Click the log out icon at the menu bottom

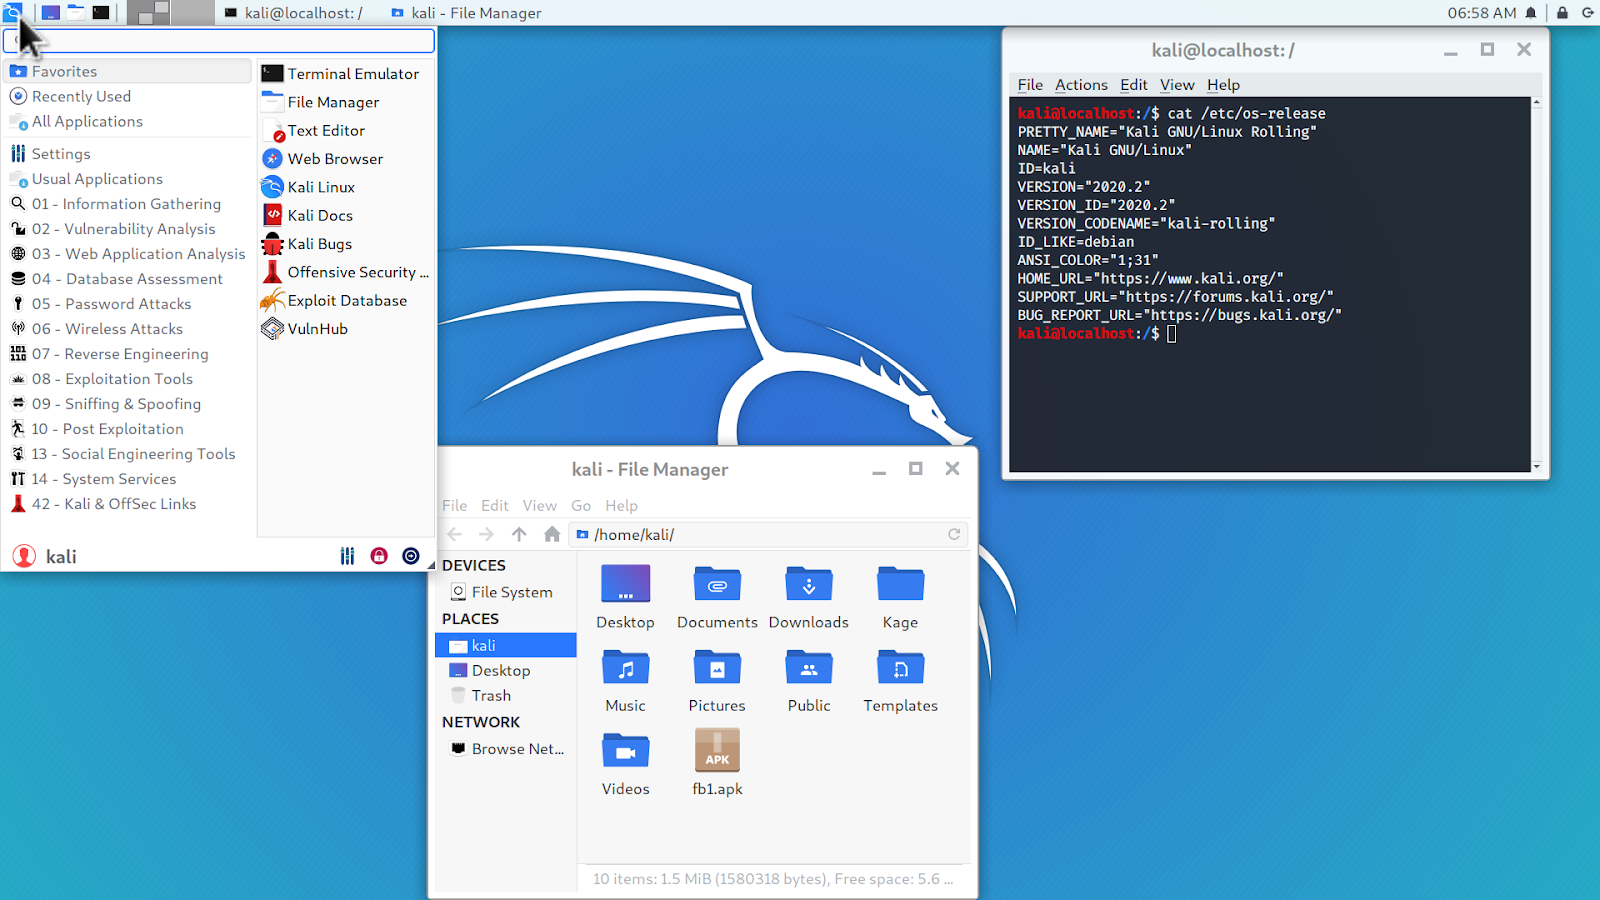click(411, 556)
